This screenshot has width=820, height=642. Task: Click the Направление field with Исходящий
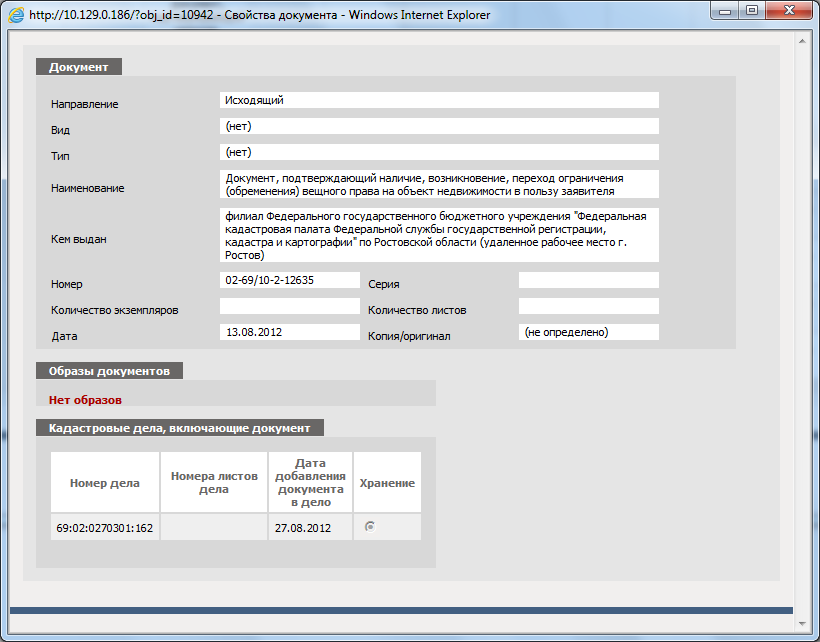coord(439,100)
